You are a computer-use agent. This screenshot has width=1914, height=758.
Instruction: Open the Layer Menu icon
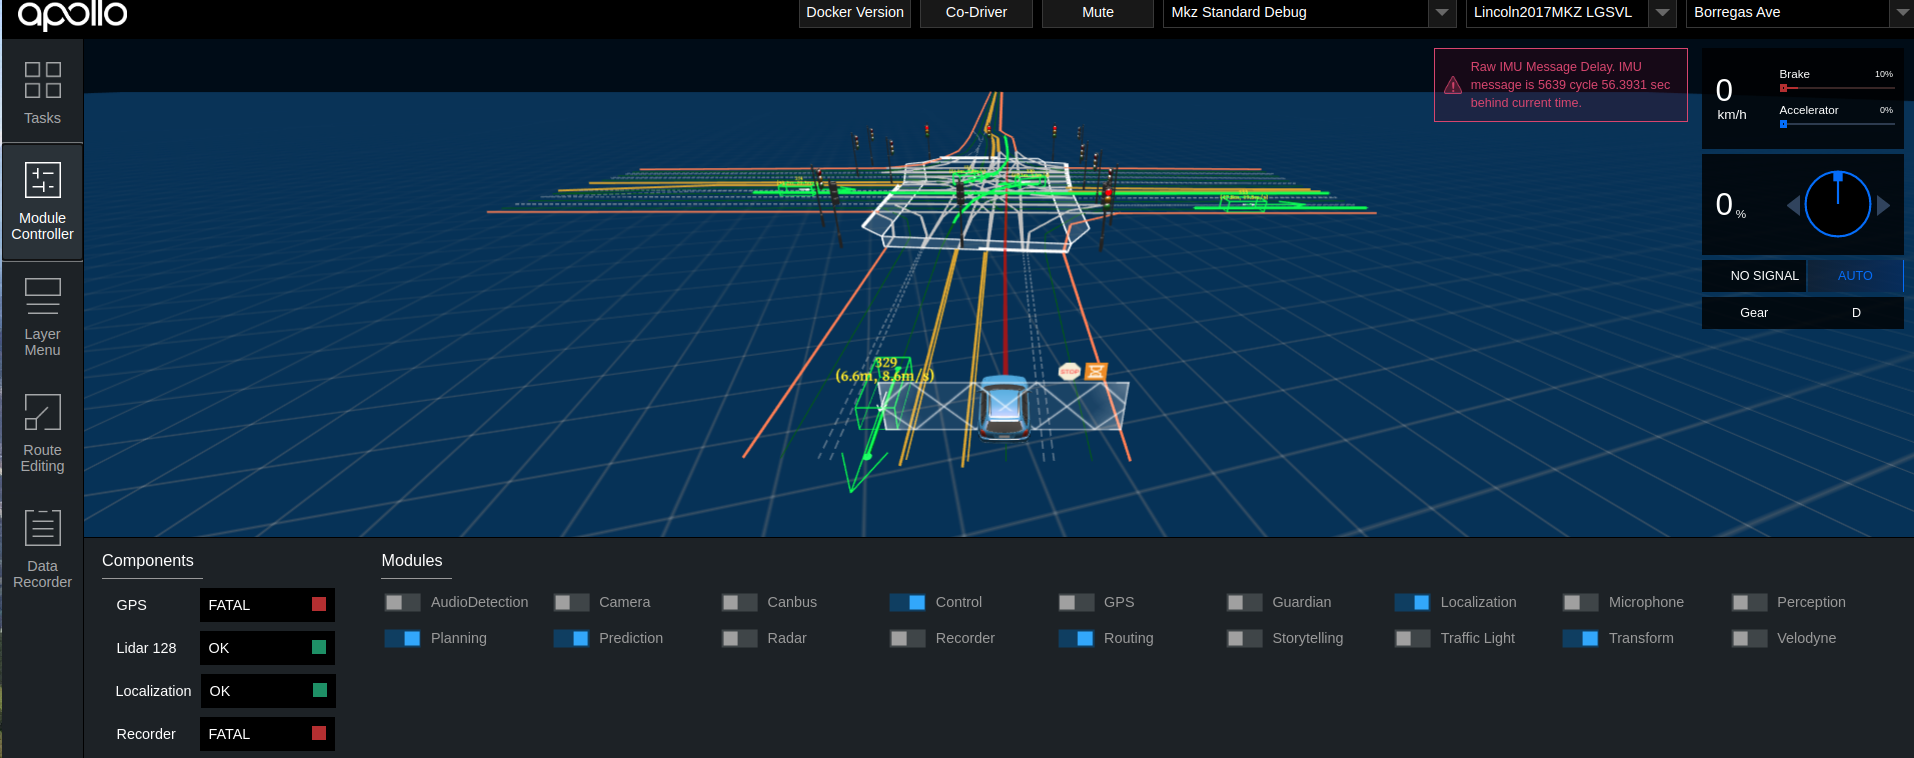[42, 296]
